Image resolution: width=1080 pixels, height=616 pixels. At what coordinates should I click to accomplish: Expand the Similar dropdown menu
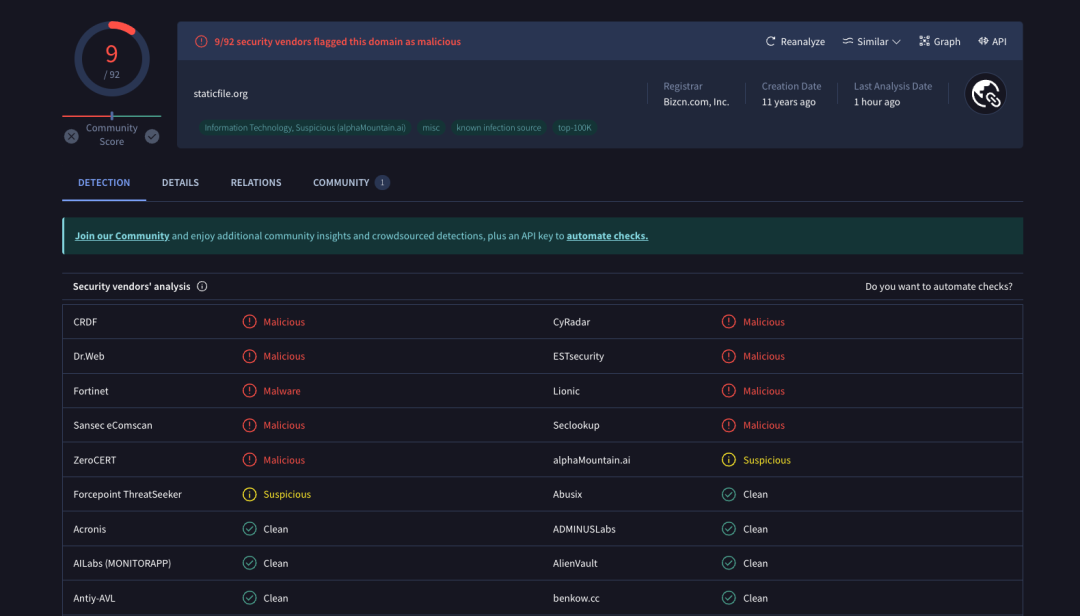point(871,41)
